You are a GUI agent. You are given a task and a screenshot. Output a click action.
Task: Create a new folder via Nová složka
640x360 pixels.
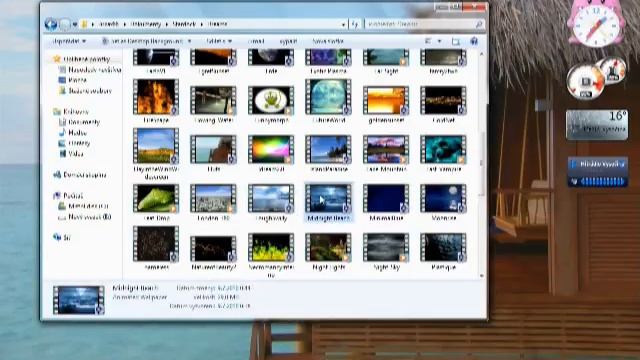point(328,41)
